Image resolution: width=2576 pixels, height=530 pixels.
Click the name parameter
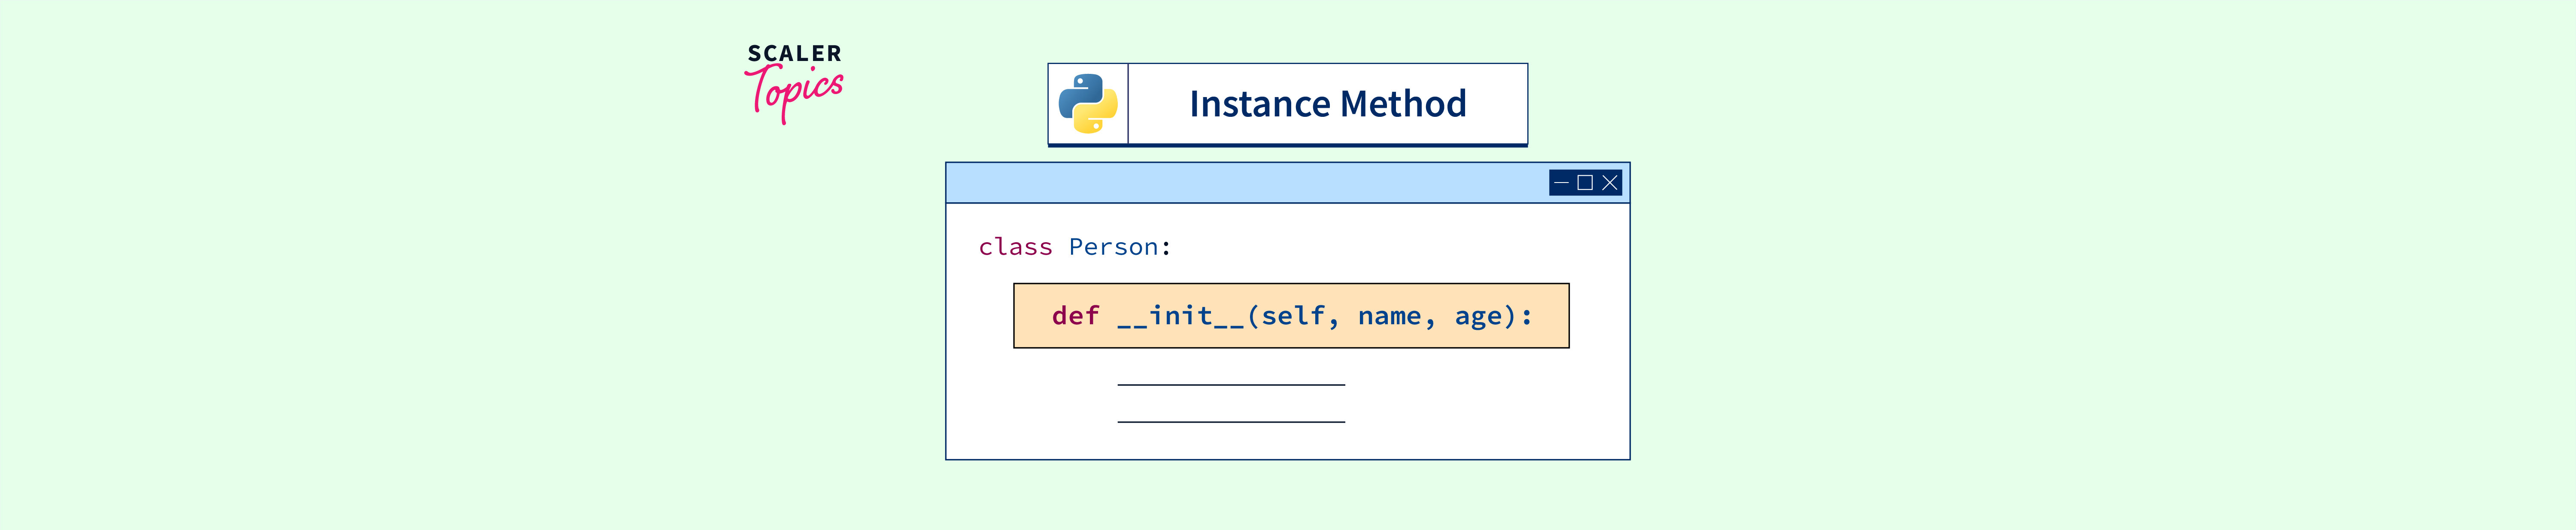(1389, 316)
